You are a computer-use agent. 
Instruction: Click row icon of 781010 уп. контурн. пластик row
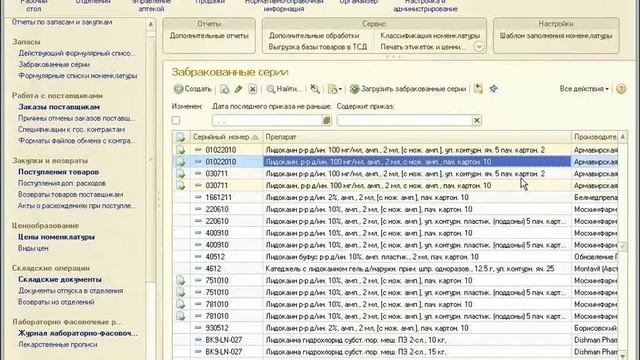(x=180, y=316)
